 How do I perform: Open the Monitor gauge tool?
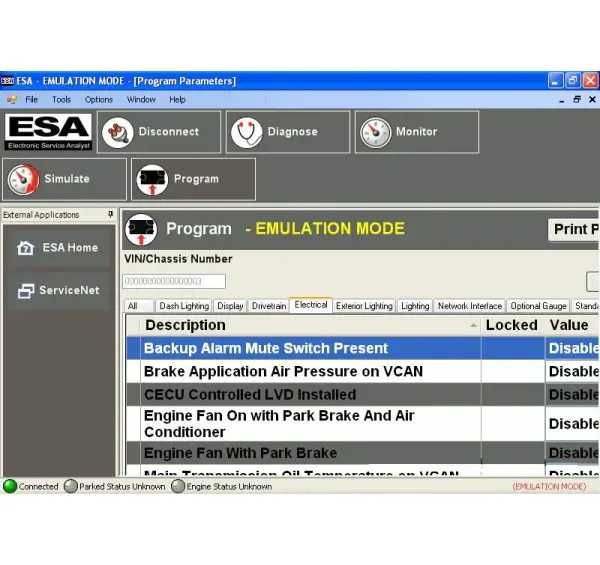point(417,132)
